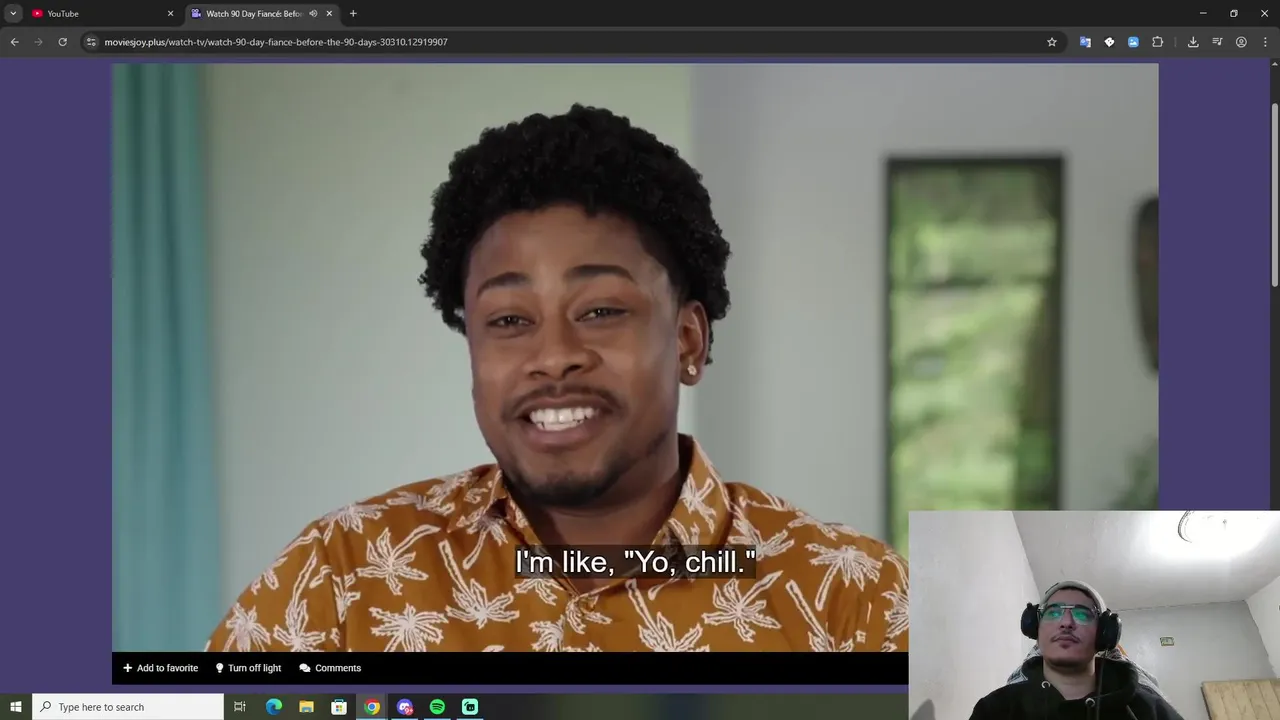Go back to the previous page
The width and height of the screenshot is (1280, 720).
[x=14, y=42]
